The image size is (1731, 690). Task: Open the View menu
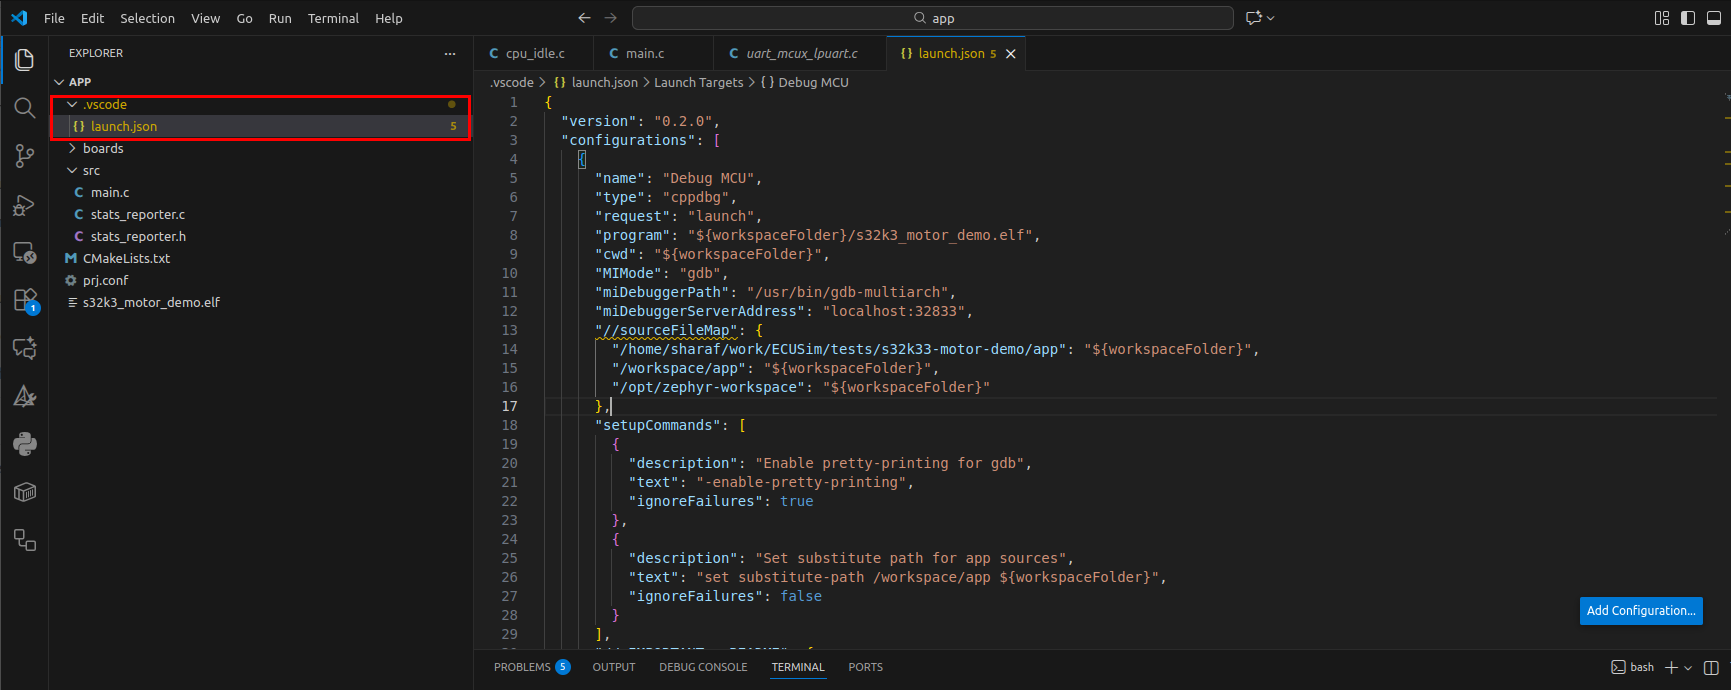(x=205, y=18)
